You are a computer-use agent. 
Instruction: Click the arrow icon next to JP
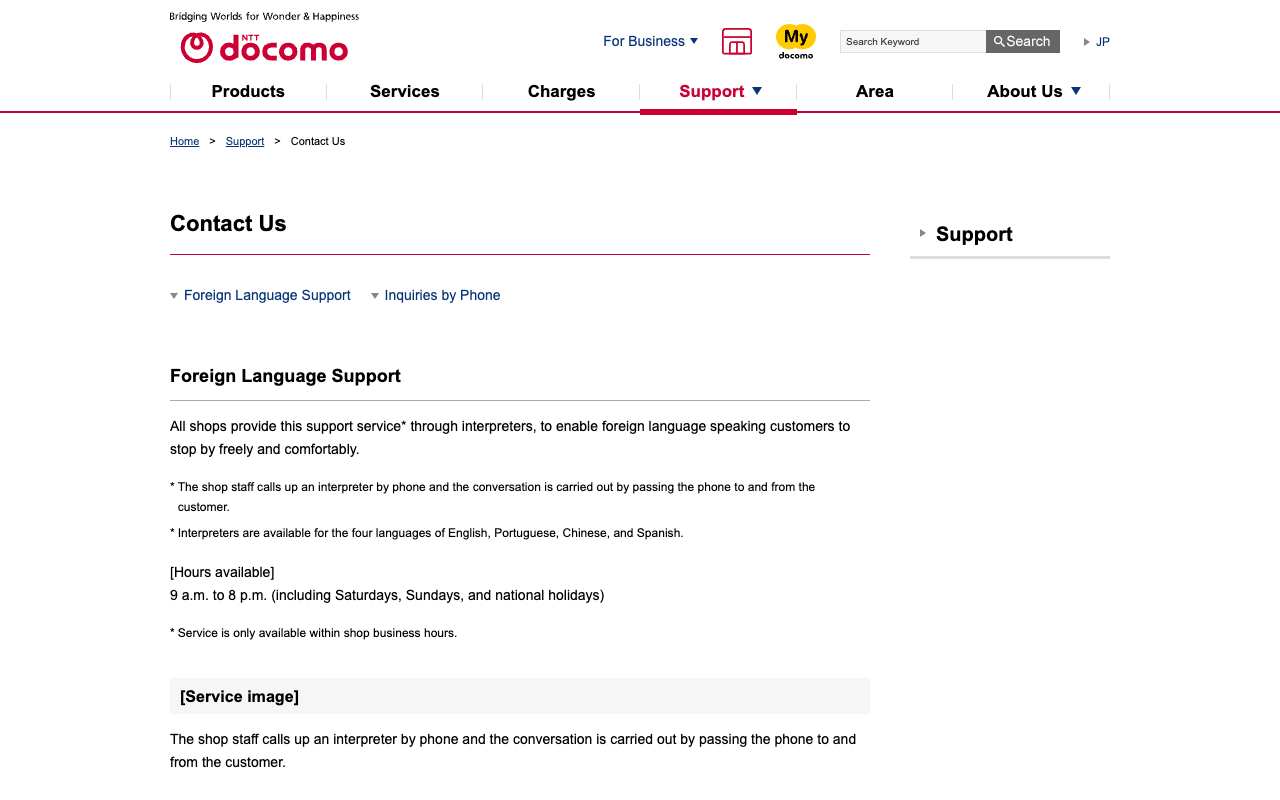(1087, 42)
